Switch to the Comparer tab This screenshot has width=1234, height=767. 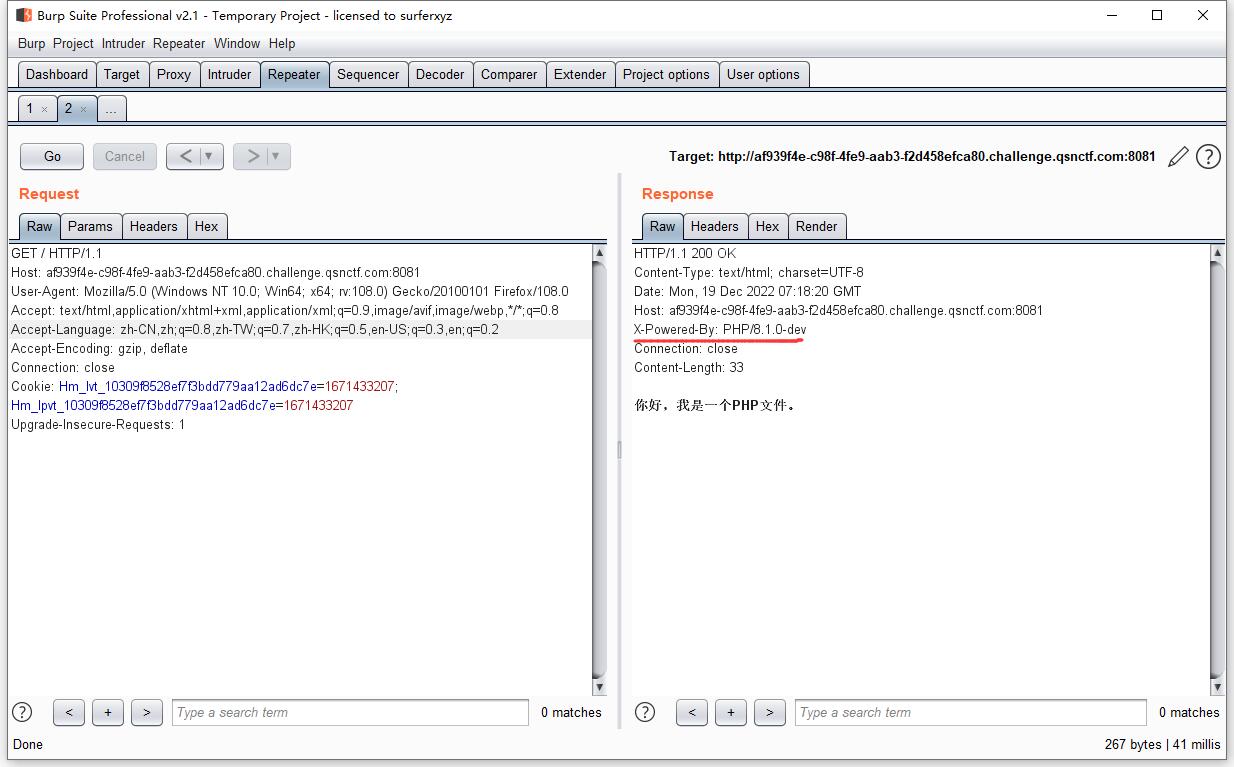[x=509, y=74]
